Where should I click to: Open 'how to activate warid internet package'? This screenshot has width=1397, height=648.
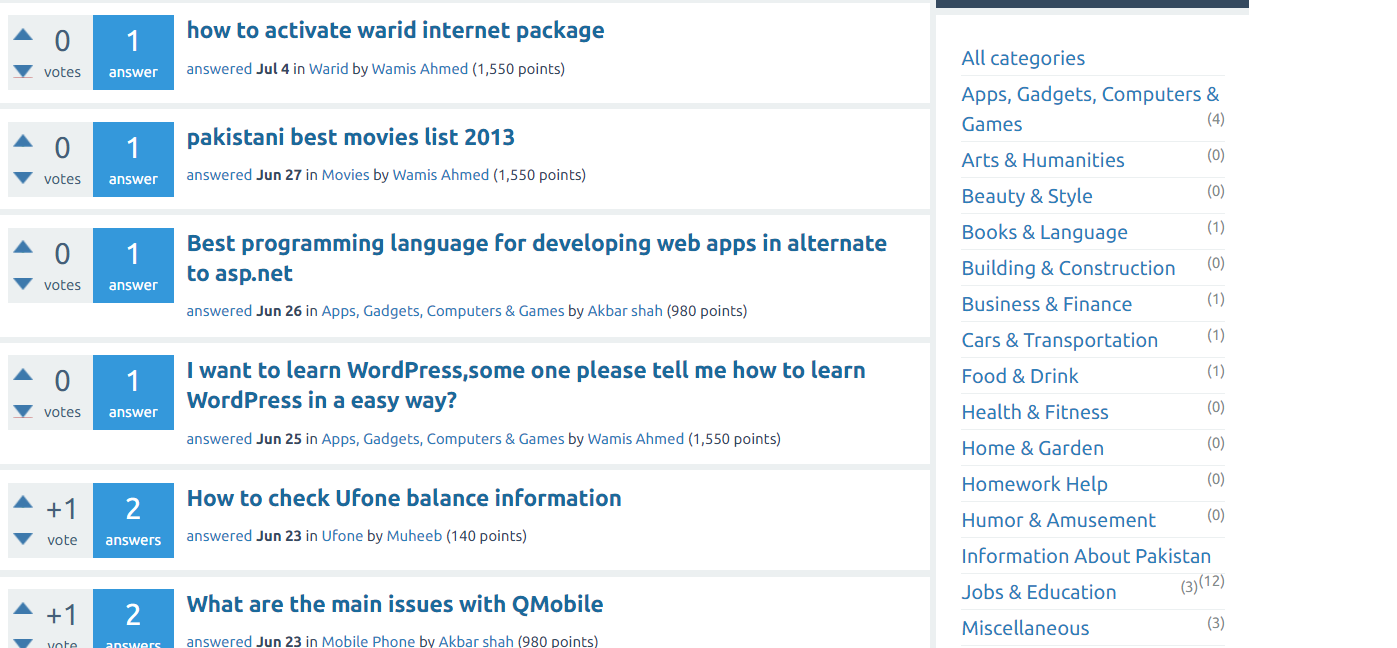pos(395,30)
